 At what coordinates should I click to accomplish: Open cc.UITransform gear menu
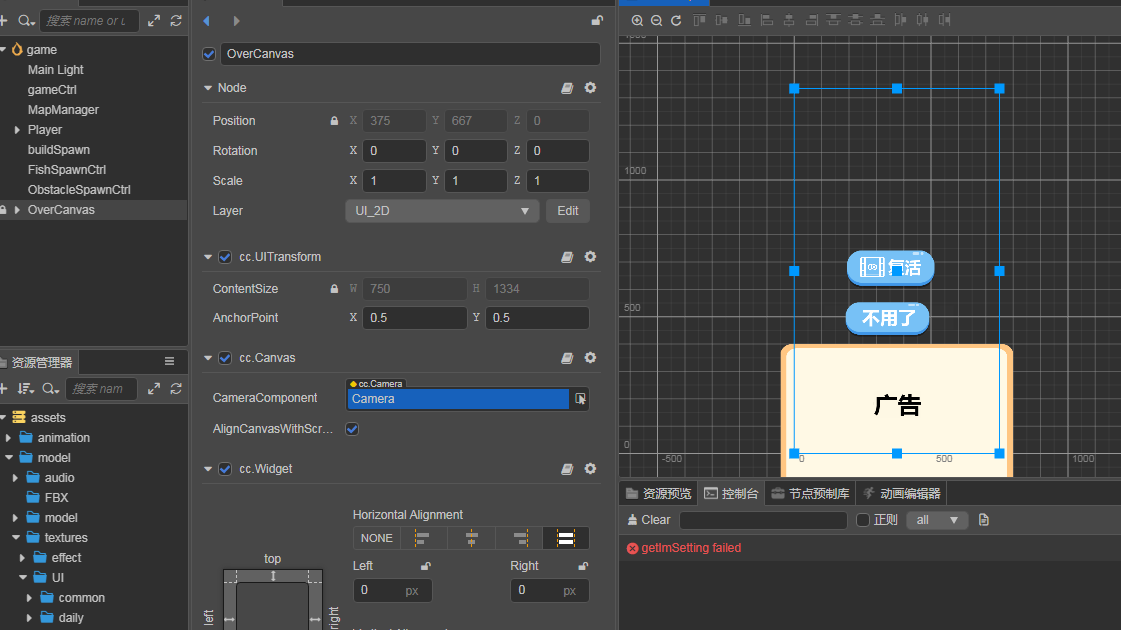[x=590, y=256]
